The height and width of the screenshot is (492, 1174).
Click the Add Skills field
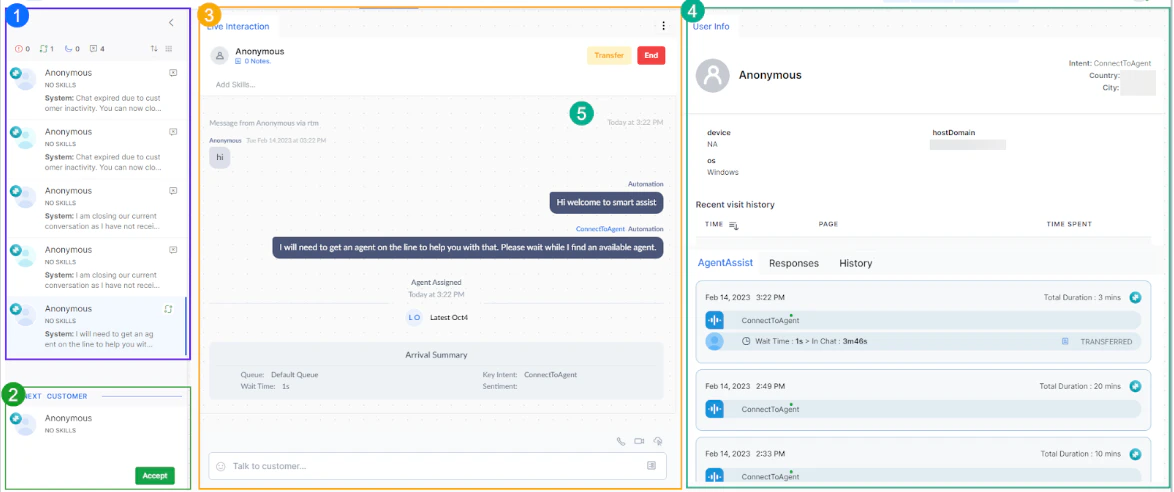pyautogui.click(x=236, y=84)
